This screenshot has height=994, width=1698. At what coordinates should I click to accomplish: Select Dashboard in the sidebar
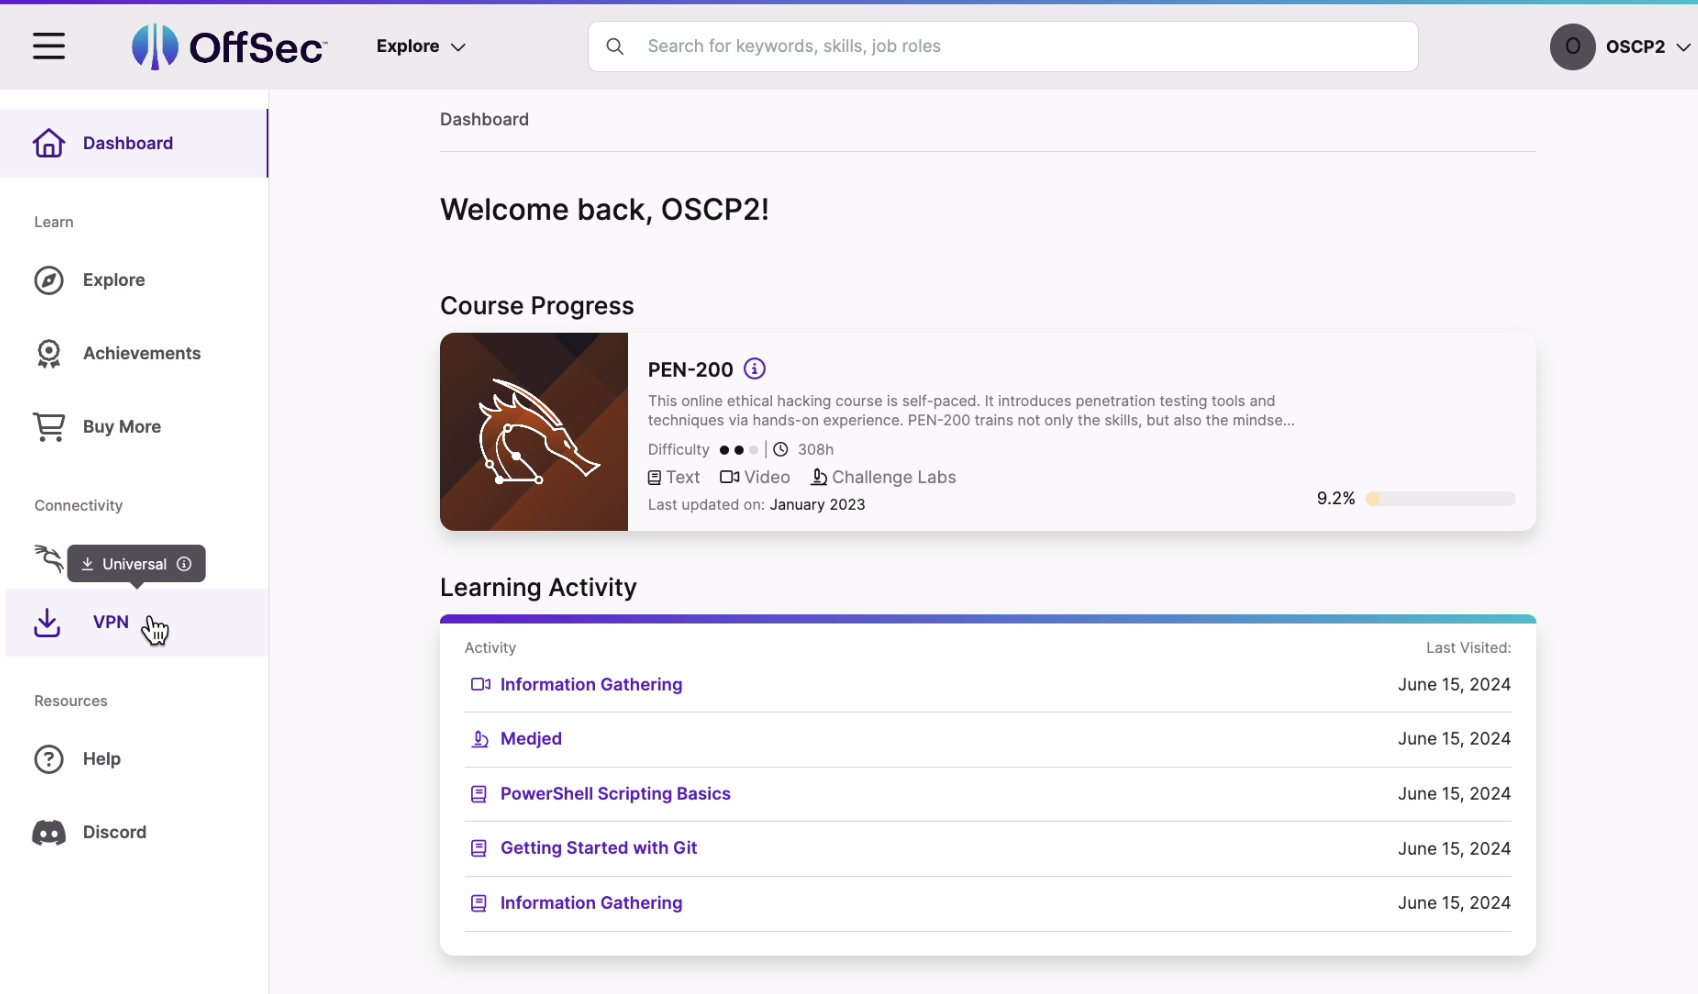[128, 143]
